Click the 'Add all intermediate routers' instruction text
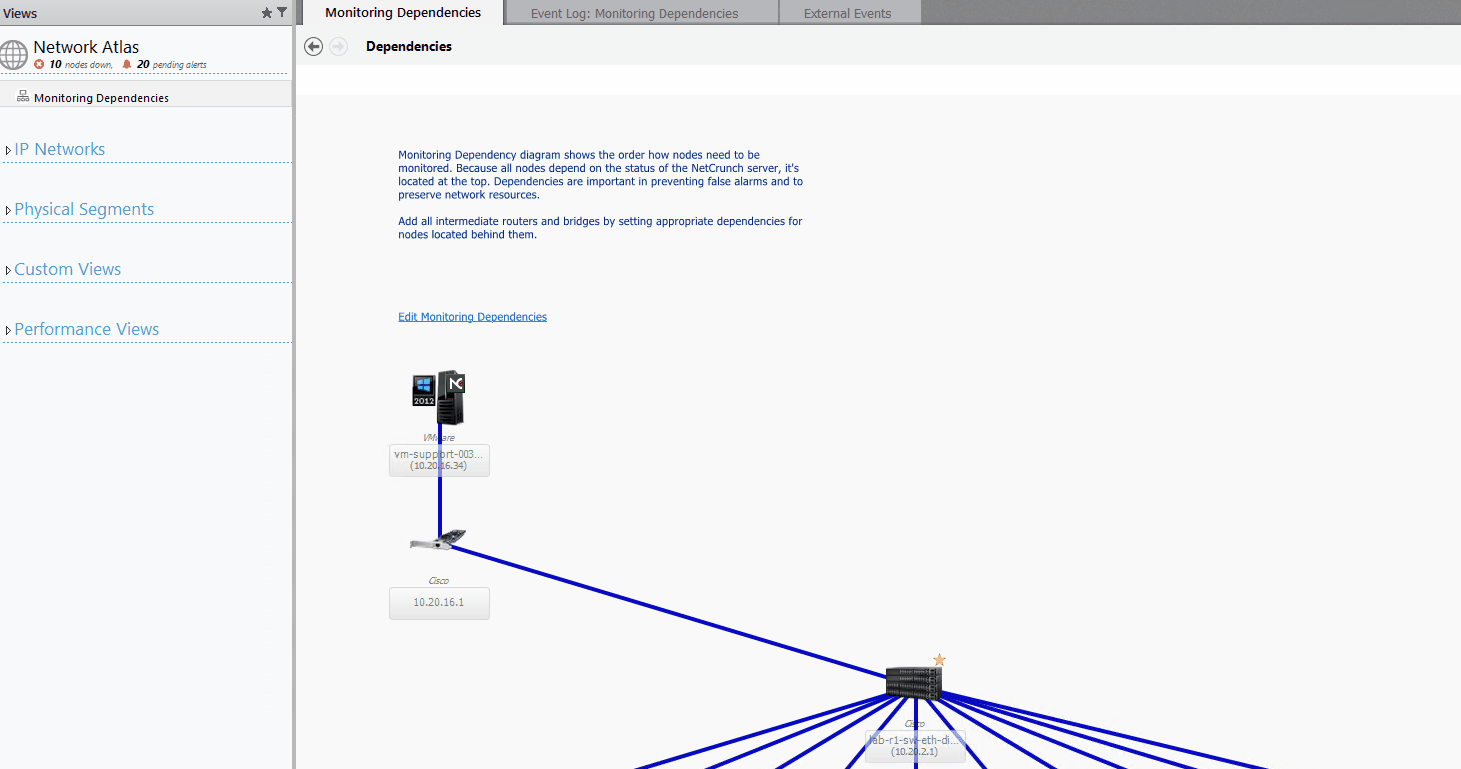Viewport: 1461px width, 769px height. coord(600,228)
